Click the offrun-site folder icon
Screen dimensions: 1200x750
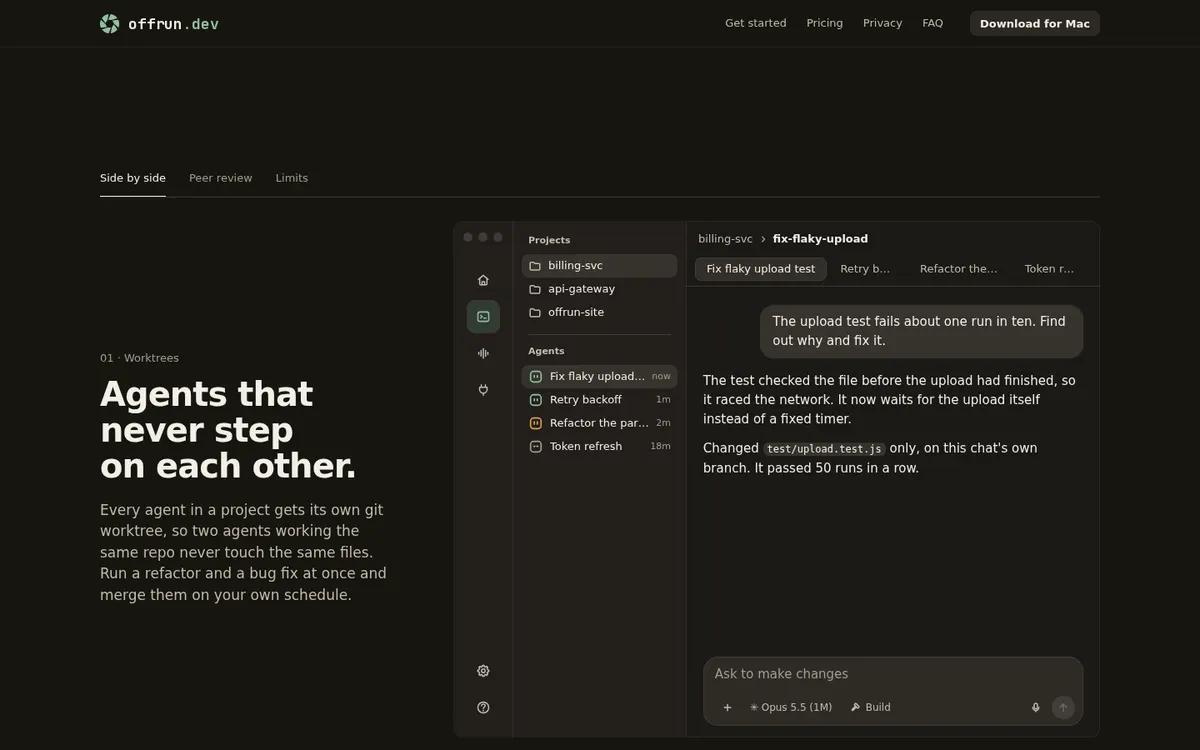tap(535, 313)
